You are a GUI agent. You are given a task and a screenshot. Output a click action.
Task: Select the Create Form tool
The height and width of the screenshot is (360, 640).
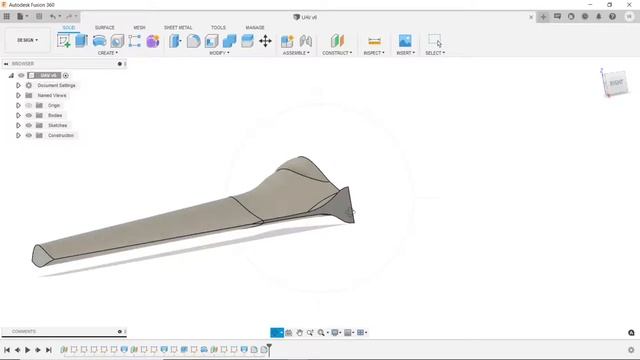point(153,41)
